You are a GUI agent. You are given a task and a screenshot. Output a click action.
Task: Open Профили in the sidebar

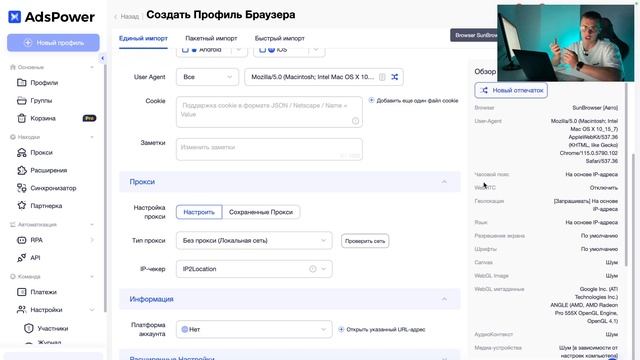pyautogui.click(x=44, y=82)
